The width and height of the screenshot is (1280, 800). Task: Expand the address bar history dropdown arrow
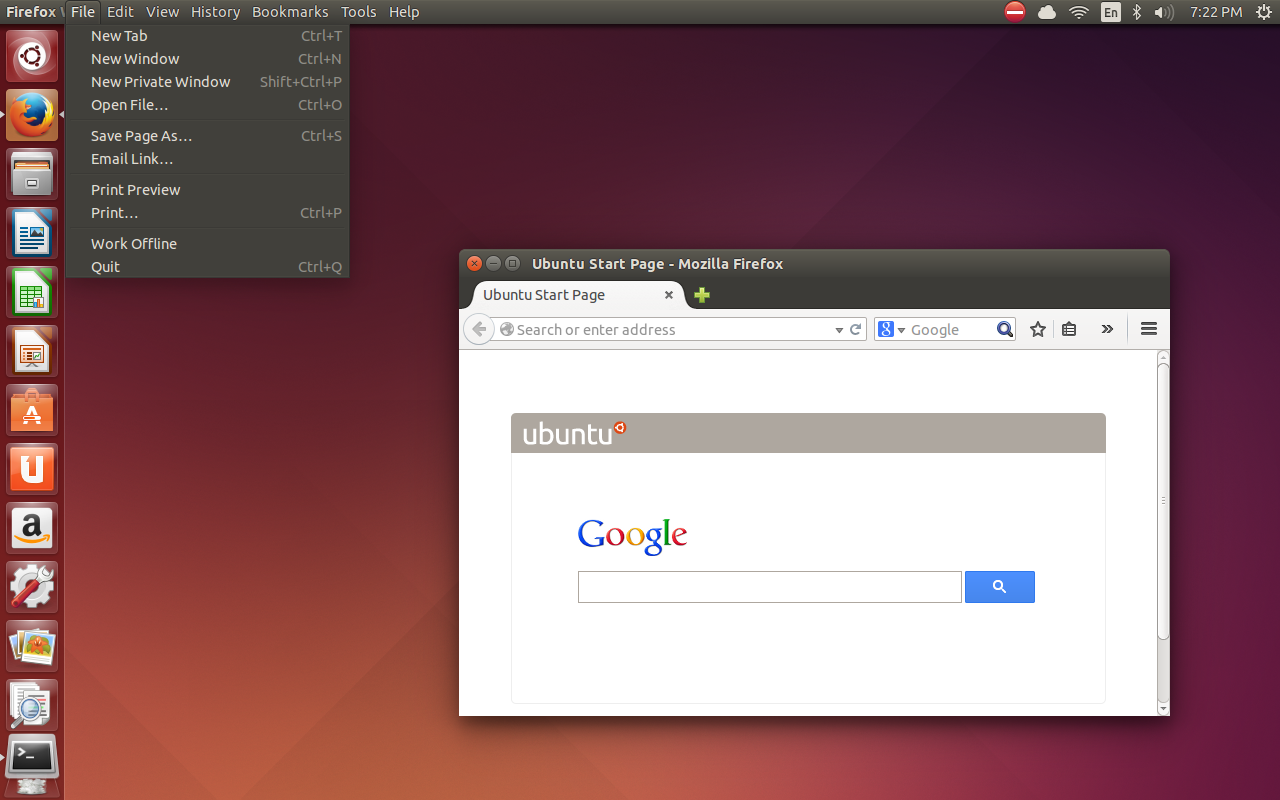pos(839,330)
